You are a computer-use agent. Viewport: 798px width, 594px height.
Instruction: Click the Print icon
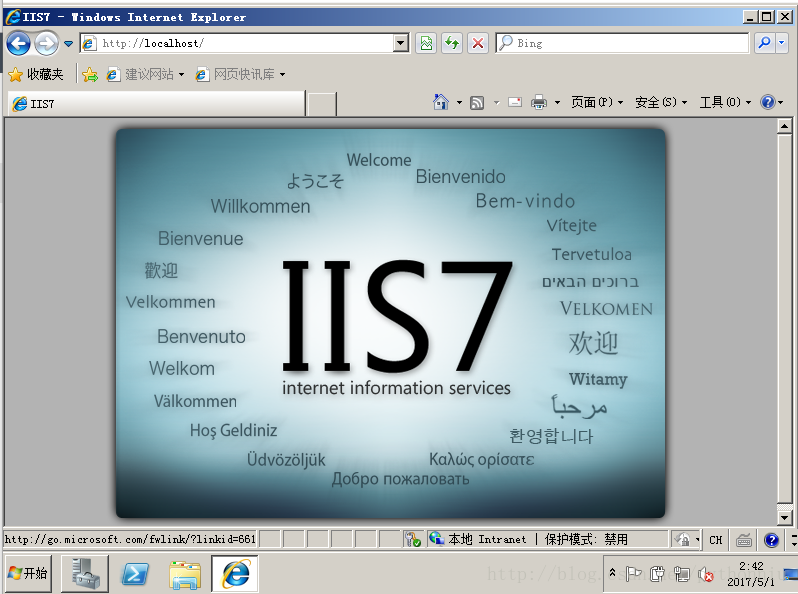point(538,103)
